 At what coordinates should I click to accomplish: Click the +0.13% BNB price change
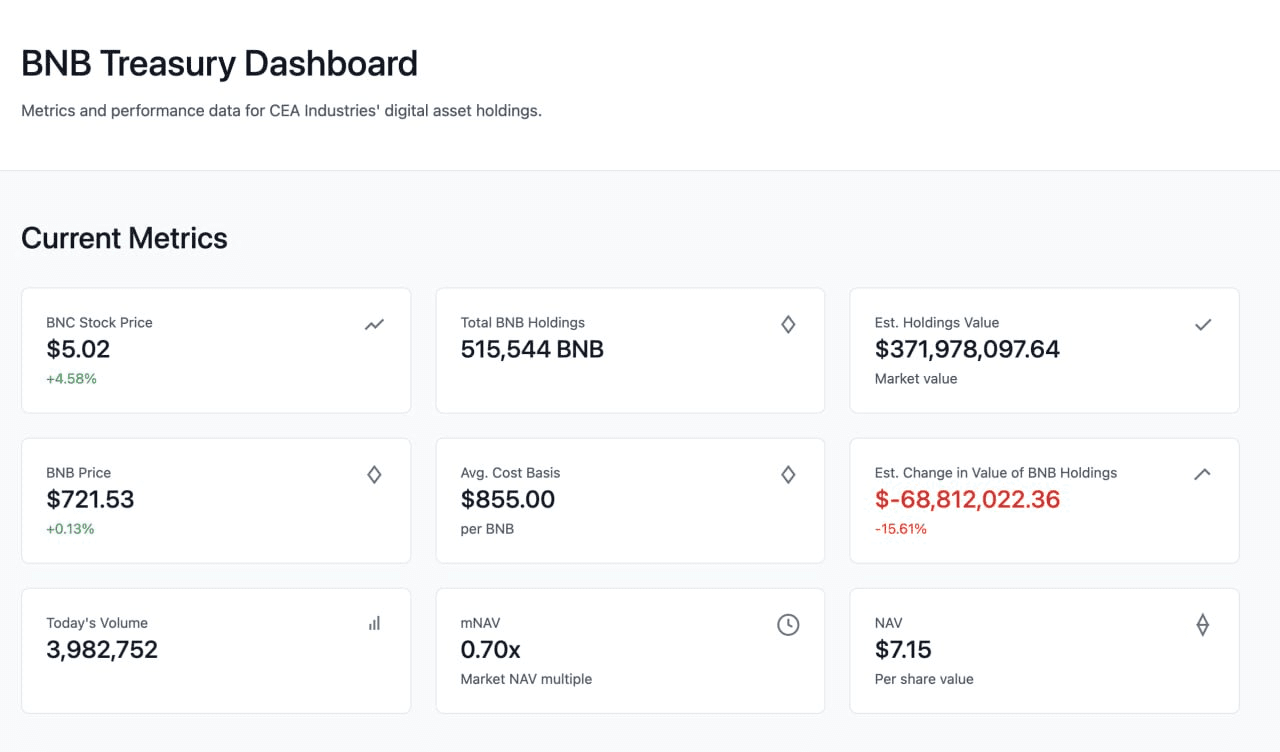[x=70, y=529]
